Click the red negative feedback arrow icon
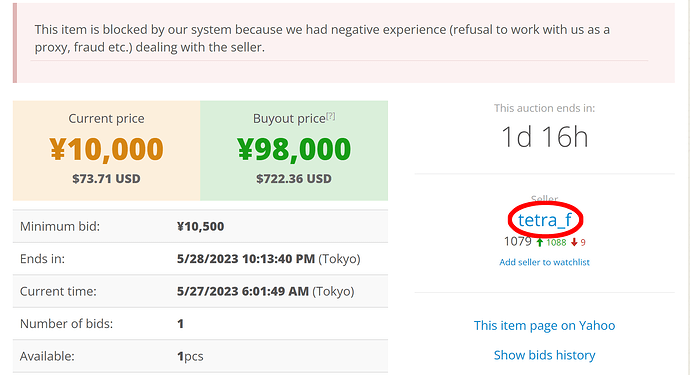The width and height of the screenshot is (690, 375). coord(574,243)
